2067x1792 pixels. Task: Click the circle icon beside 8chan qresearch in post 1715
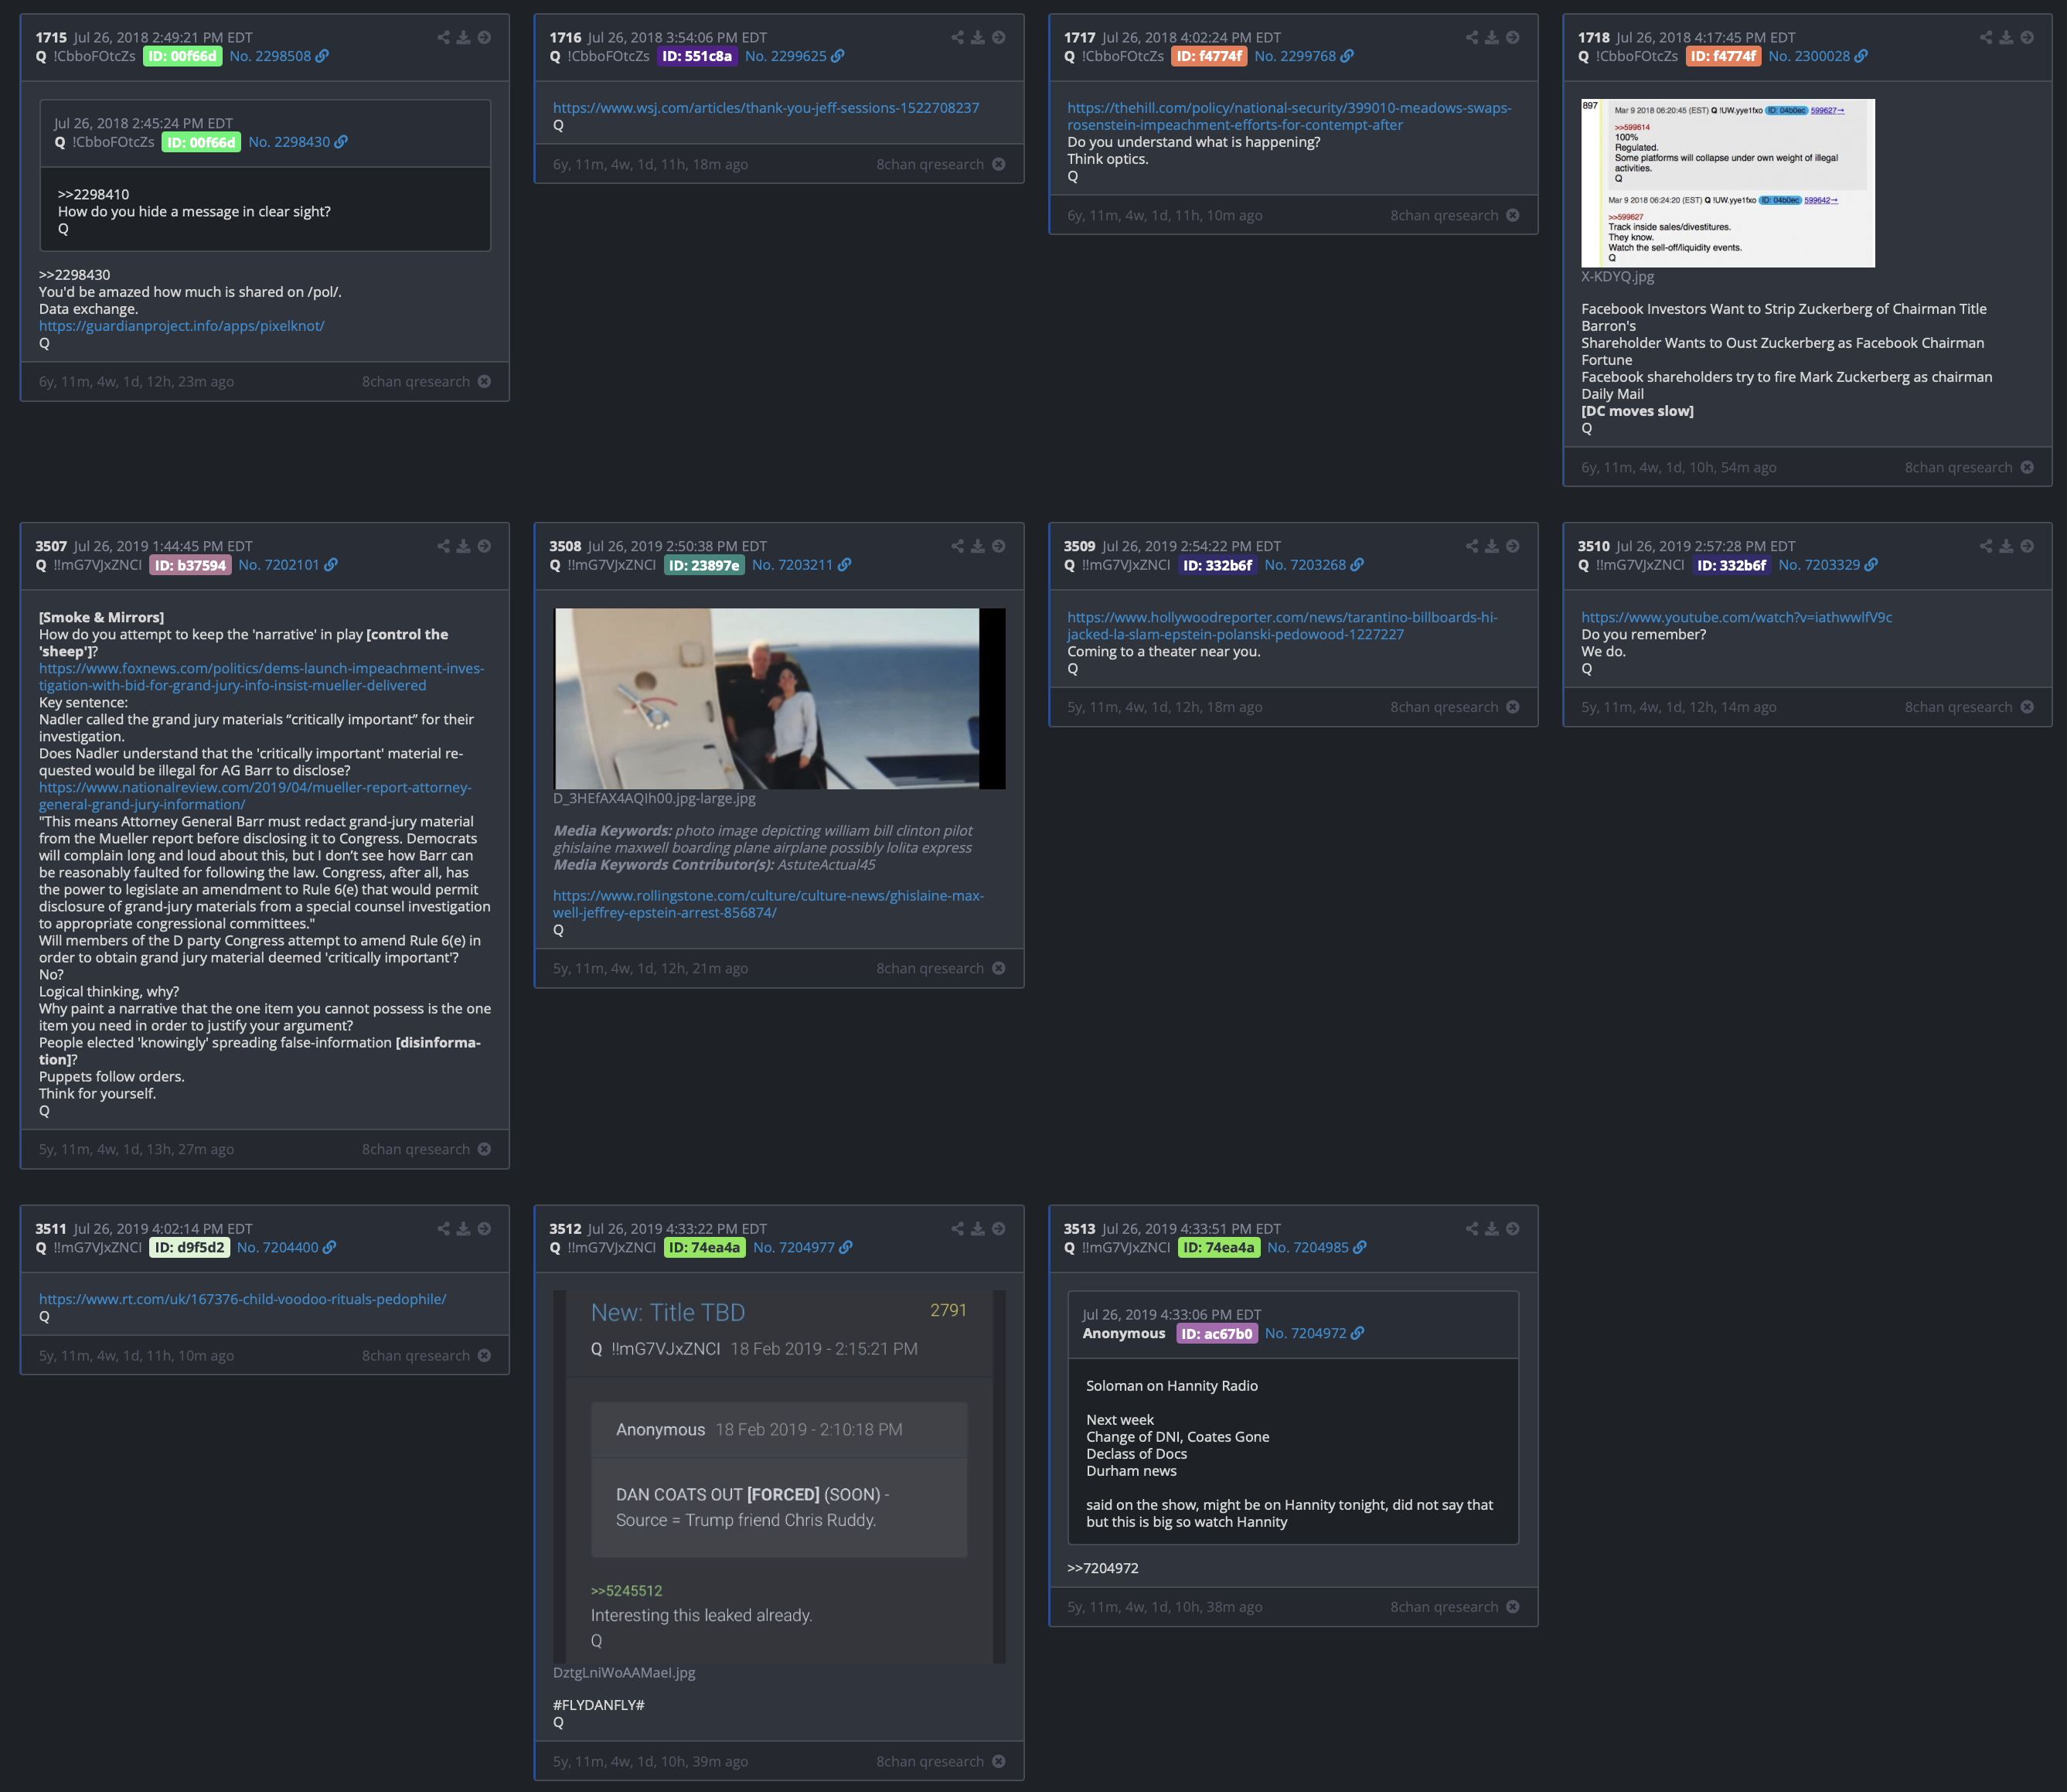coord(484,382)
